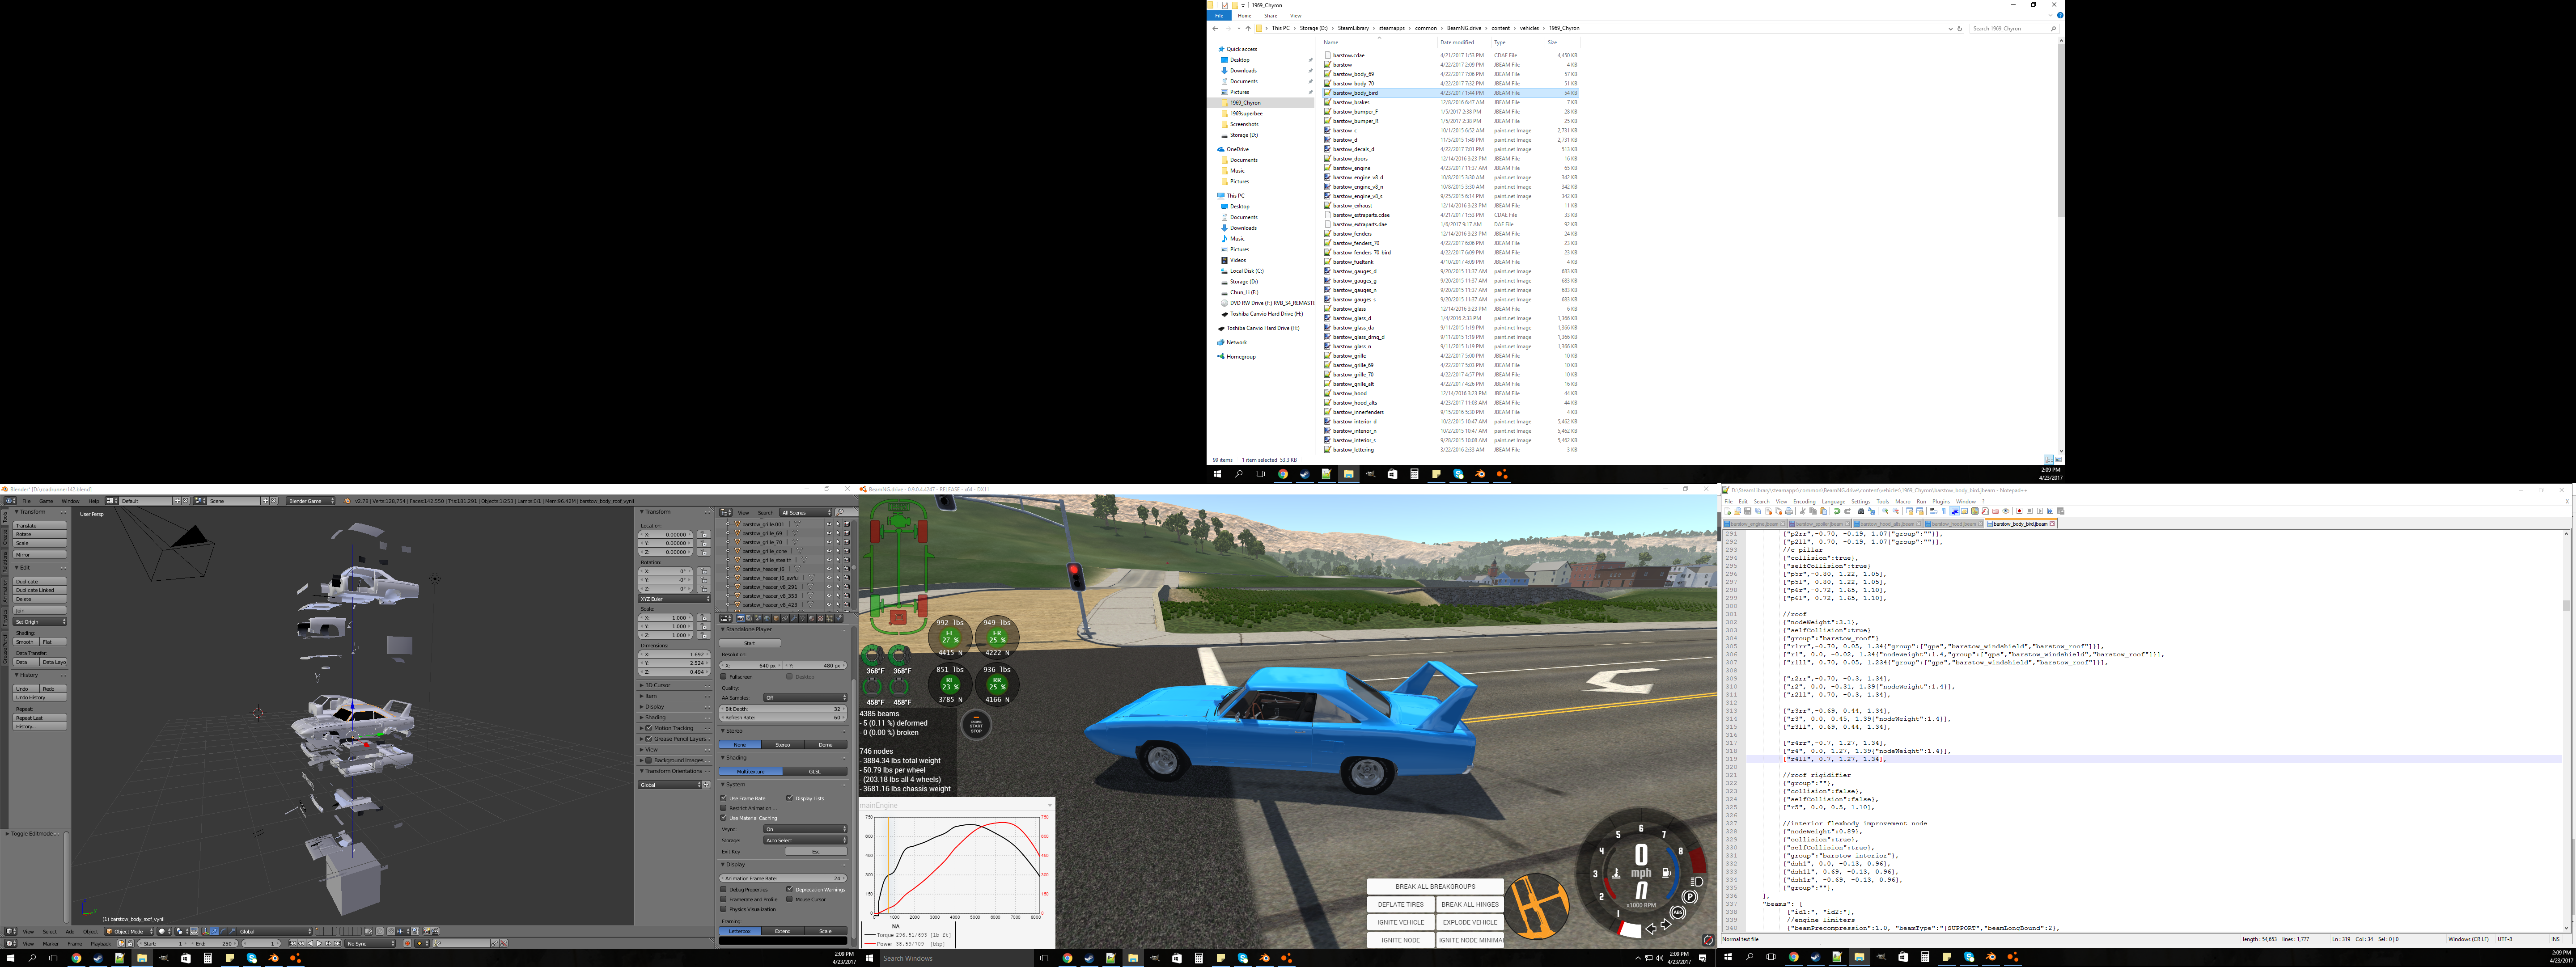Enable Physics Visualization checkbox

pos(724,909)
